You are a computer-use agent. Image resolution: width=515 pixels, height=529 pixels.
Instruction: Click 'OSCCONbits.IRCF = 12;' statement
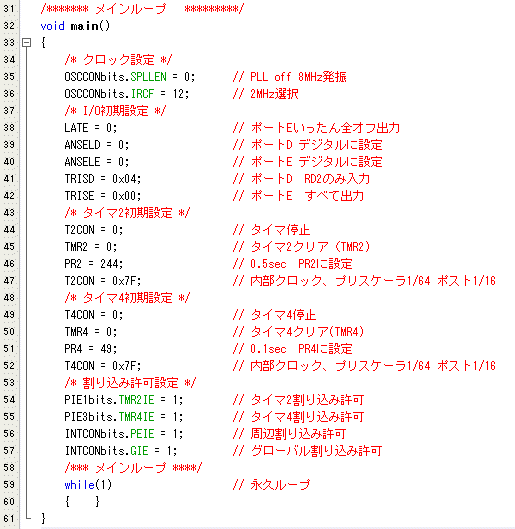click(x=127, y=94)
